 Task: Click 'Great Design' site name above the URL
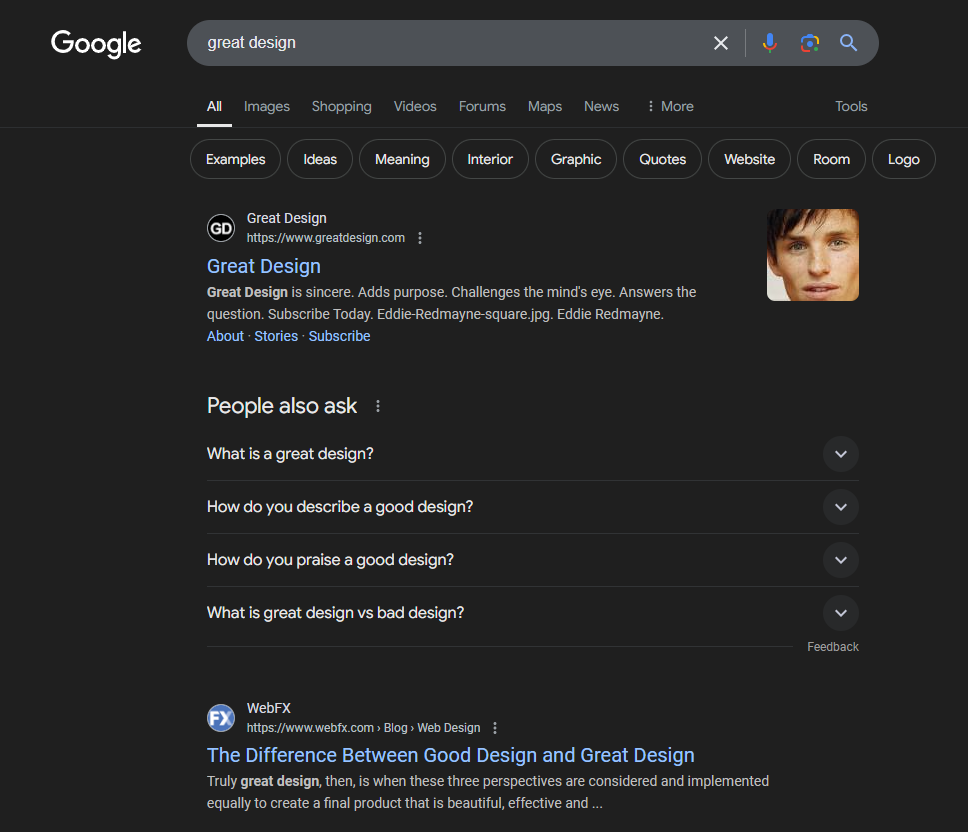click(286, 218)
